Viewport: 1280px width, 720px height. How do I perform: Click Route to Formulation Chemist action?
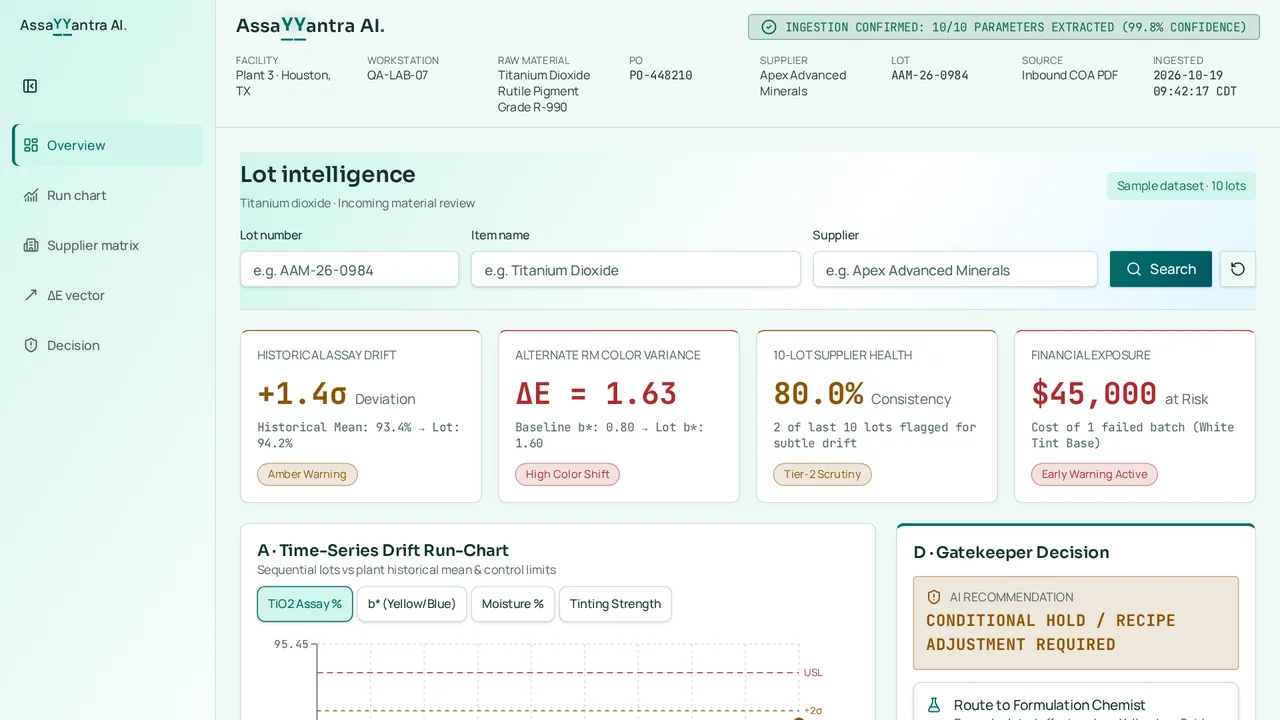(x=1076, y=702)
